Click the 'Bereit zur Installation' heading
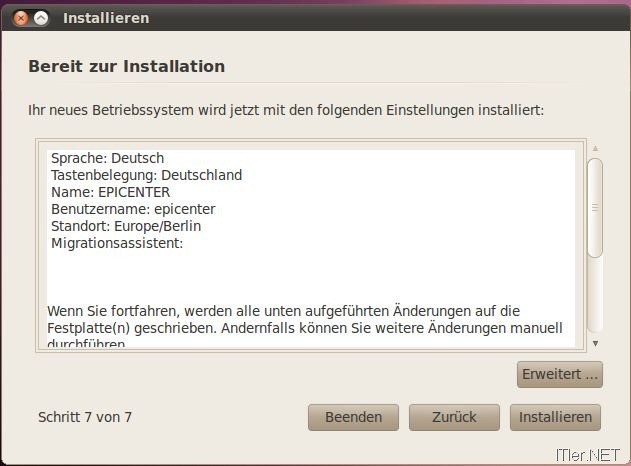This screenshot has width=631, height=466. [127, 66]
